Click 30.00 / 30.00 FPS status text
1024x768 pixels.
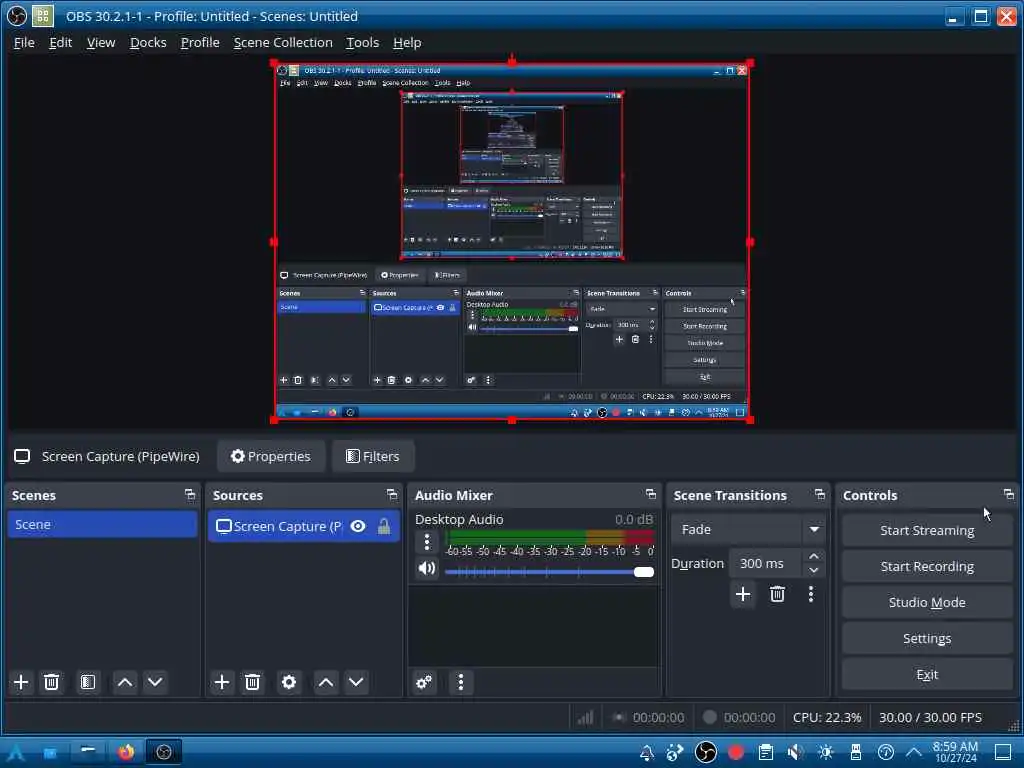930,717
